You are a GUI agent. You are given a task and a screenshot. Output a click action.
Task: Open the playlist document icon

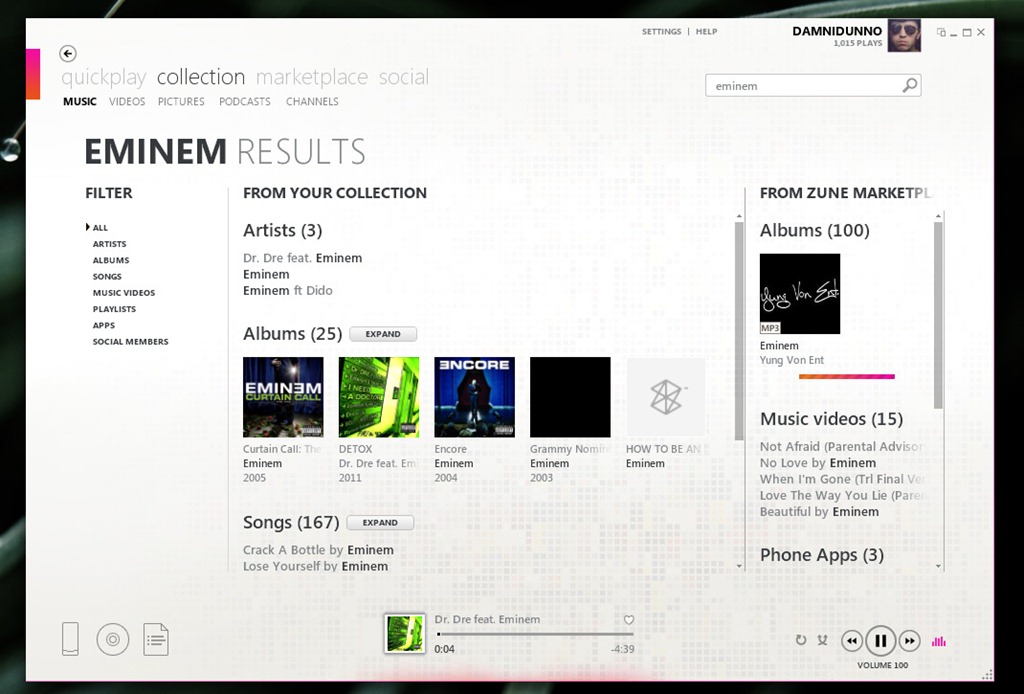[156, 639]
